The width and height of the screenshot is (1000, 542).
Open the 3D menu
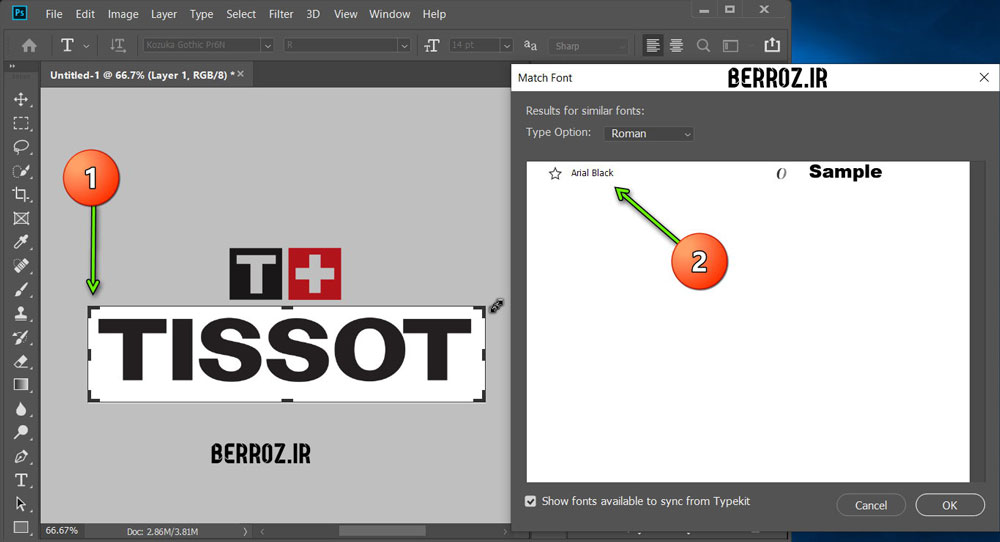[x=313, y=14]
